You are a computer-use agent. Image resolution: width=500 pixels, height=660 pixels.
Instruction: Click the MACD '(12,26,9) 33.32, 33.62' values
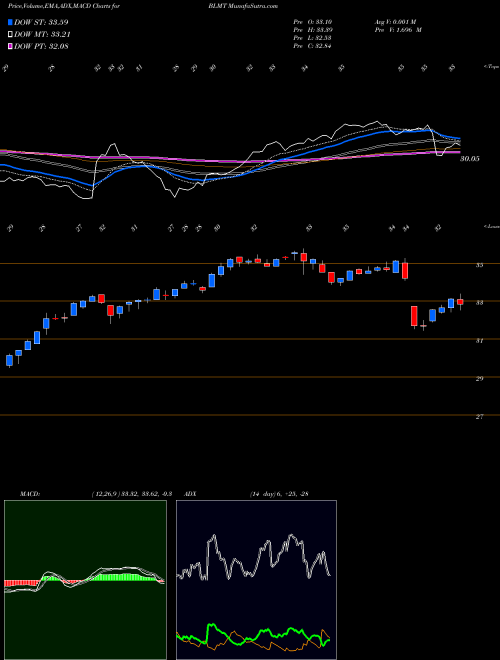[131, 494]
